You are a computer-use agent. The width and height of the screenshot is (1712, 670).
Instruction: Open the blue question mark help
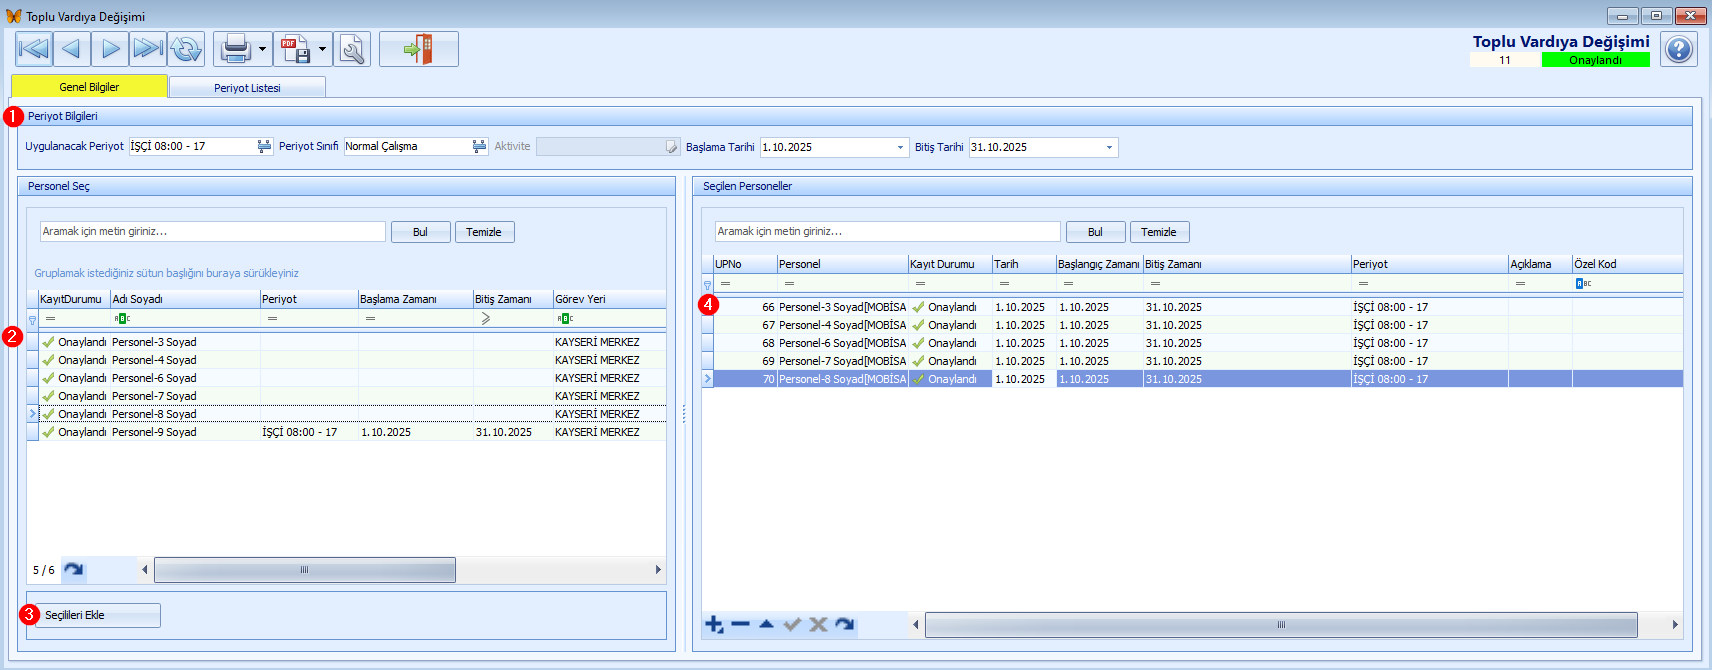[1679, 49]
